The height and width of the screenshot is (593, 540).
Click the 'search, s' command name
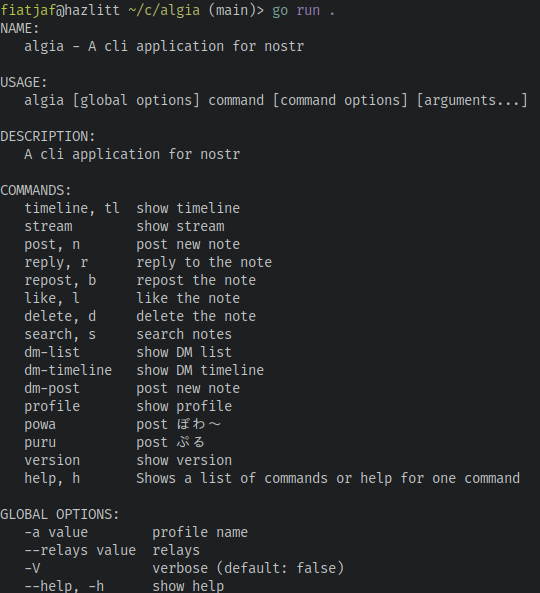click(60, 334)
